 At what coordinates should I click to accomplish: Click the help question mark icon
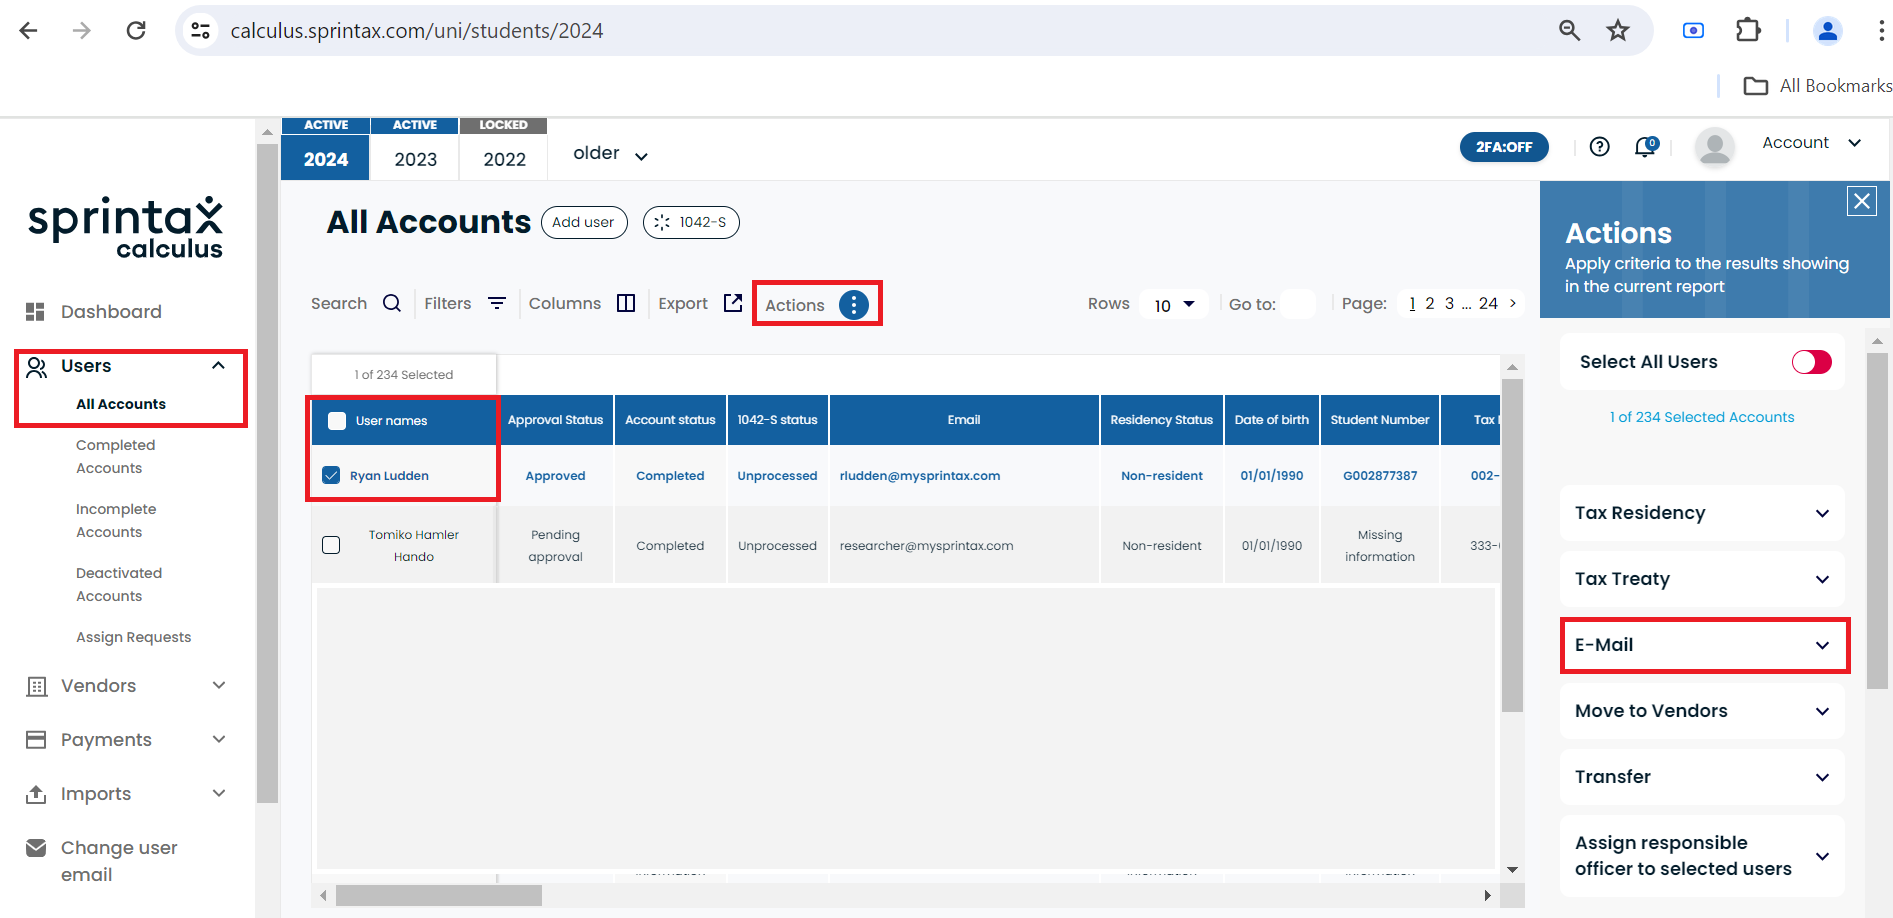tap(1600, 147)
